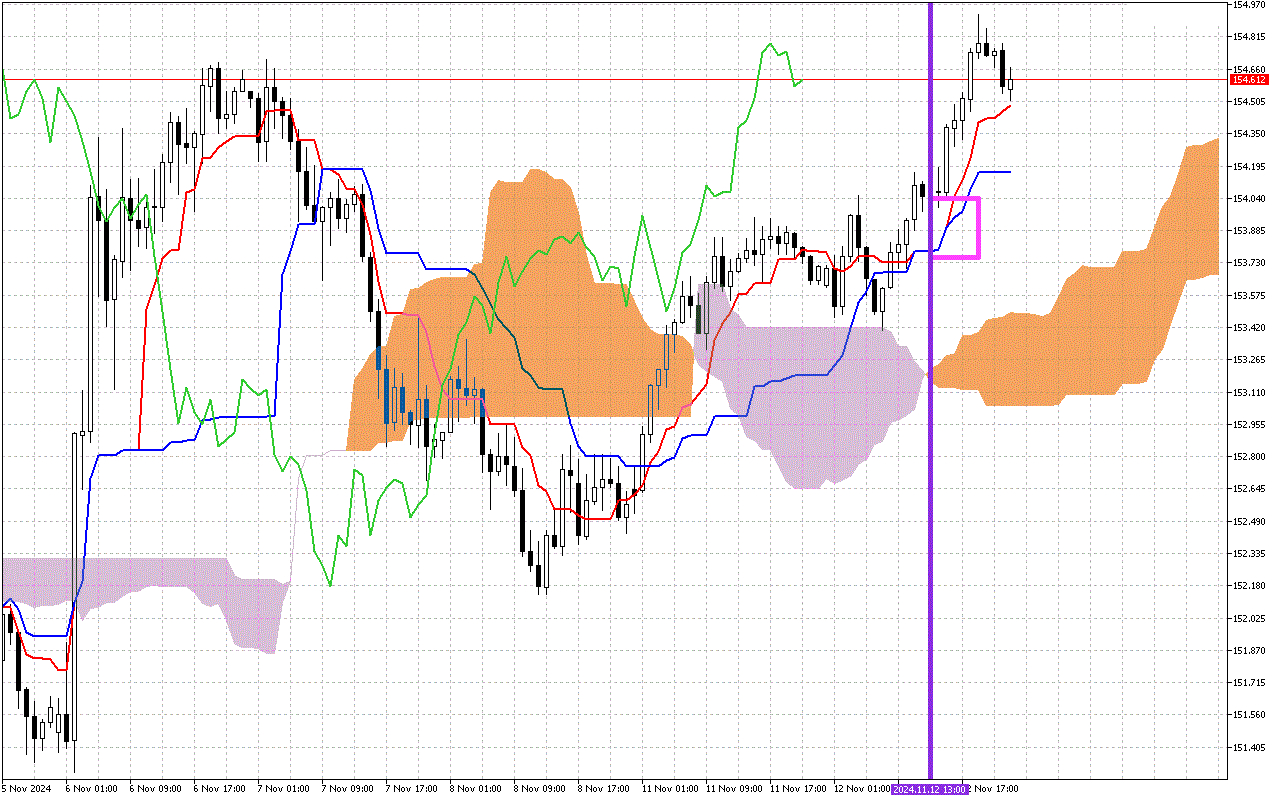Click the 6 Nov 01:00 time label

pos(90,789)
